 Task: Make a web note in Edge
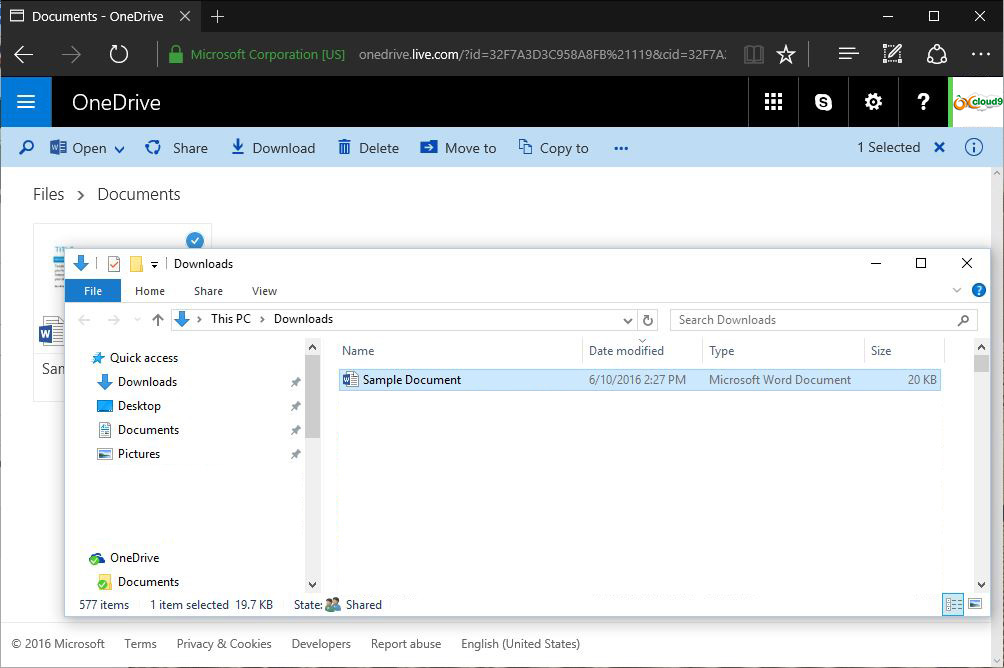click(892, 54)
